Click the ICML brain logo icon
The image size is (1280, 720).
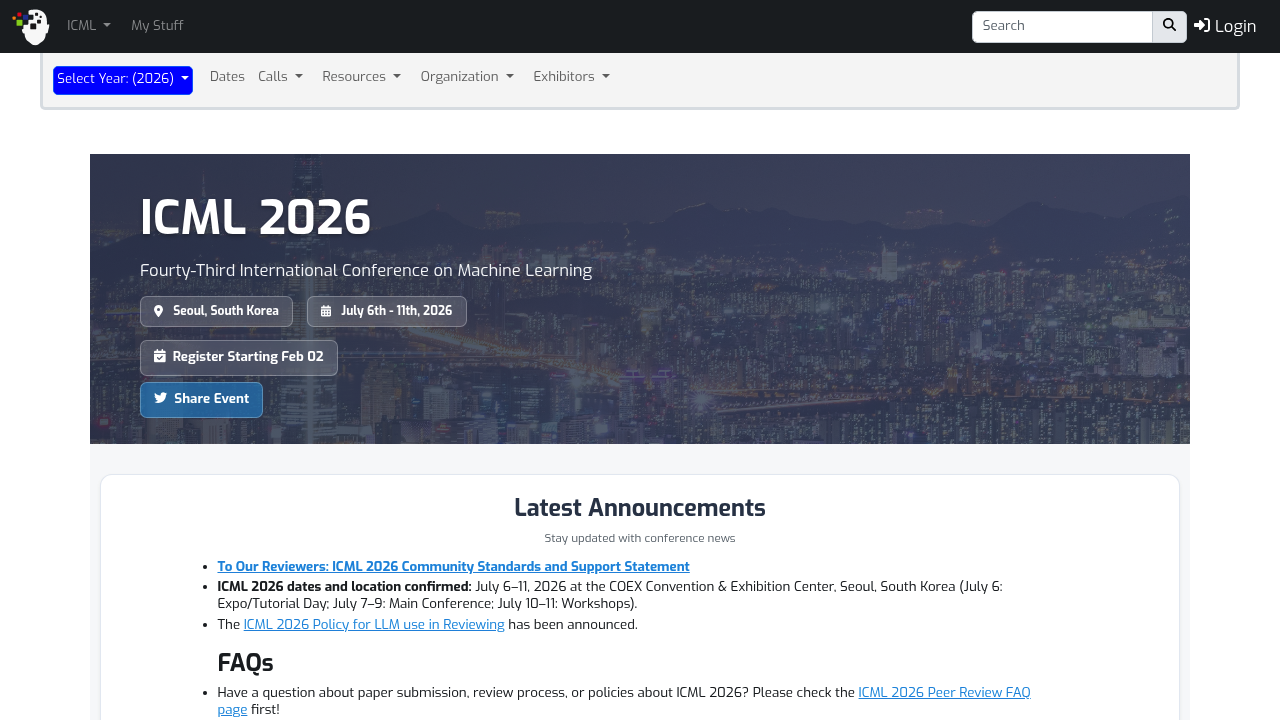(x=31, y=27)
